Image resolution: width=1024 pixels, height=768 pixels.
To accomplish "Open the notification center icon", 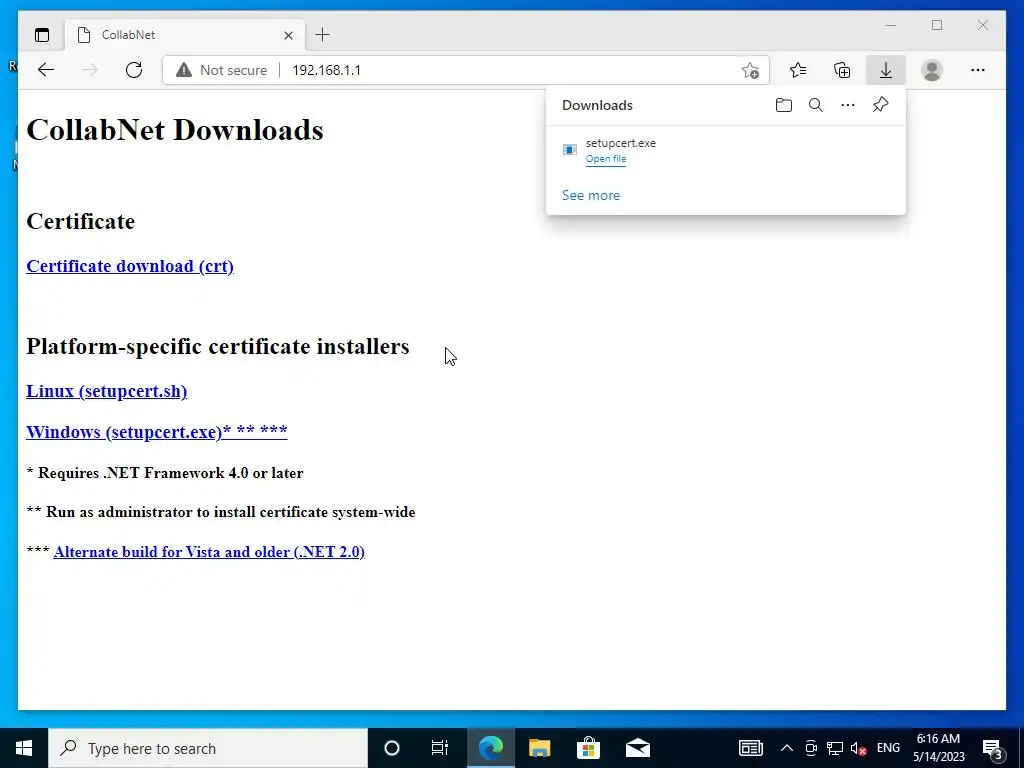I will (x=993, y=748).
